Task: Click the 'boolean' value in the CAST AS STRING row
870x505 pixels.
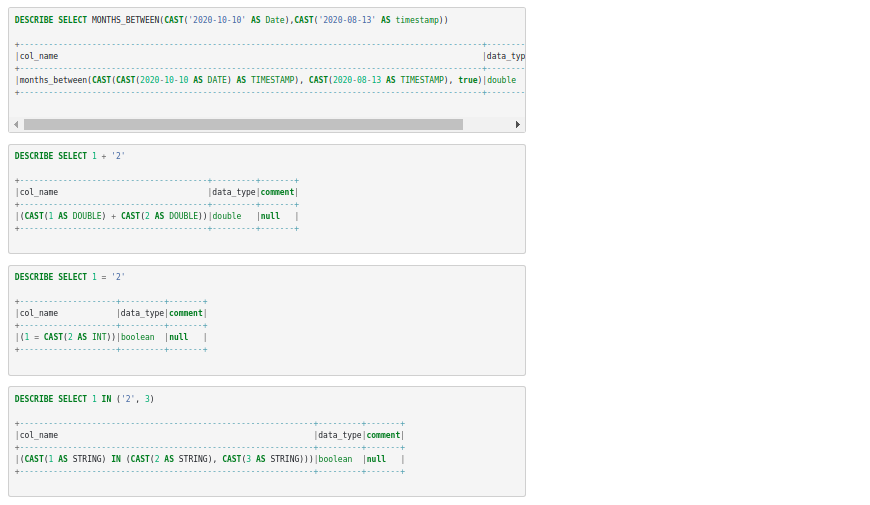Action: click(x=335, y=459)
